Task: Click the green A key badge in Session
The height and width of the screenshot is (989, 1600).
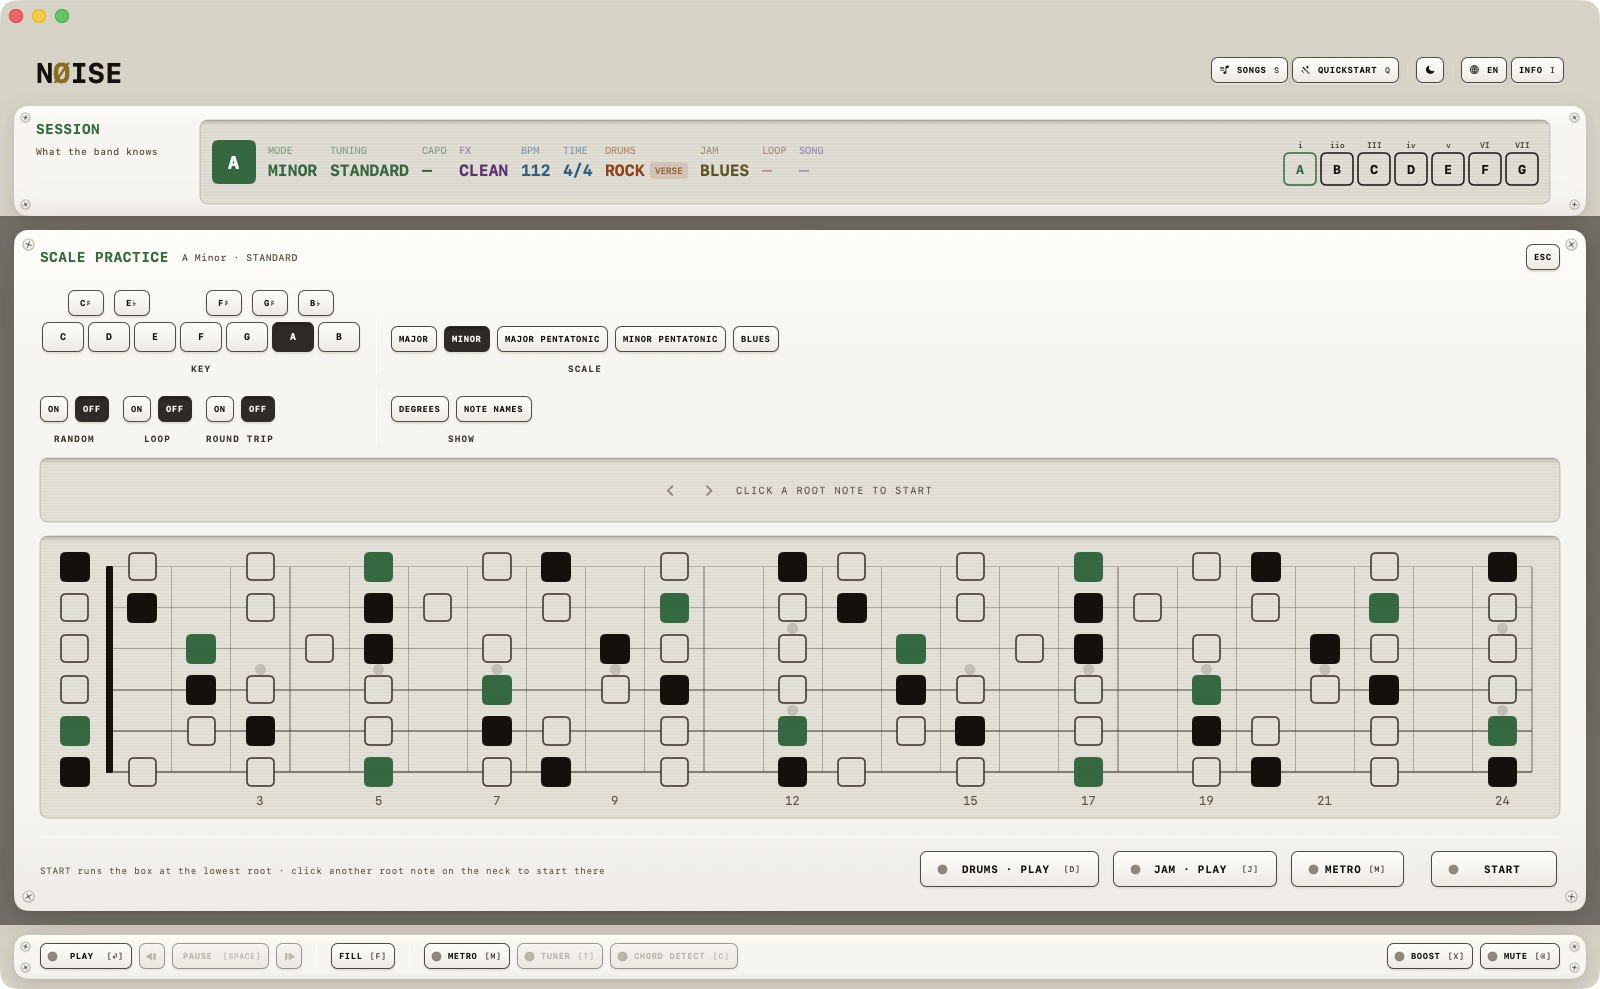Action: pyautogui.click(x=234, y=162)
